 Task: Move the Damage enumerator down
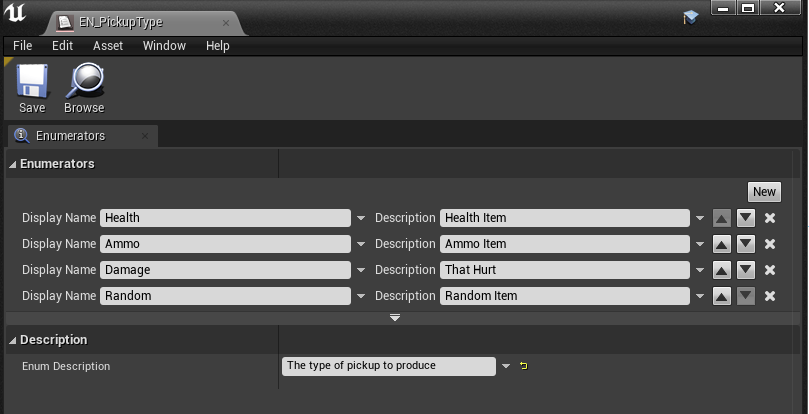[746, 270]
